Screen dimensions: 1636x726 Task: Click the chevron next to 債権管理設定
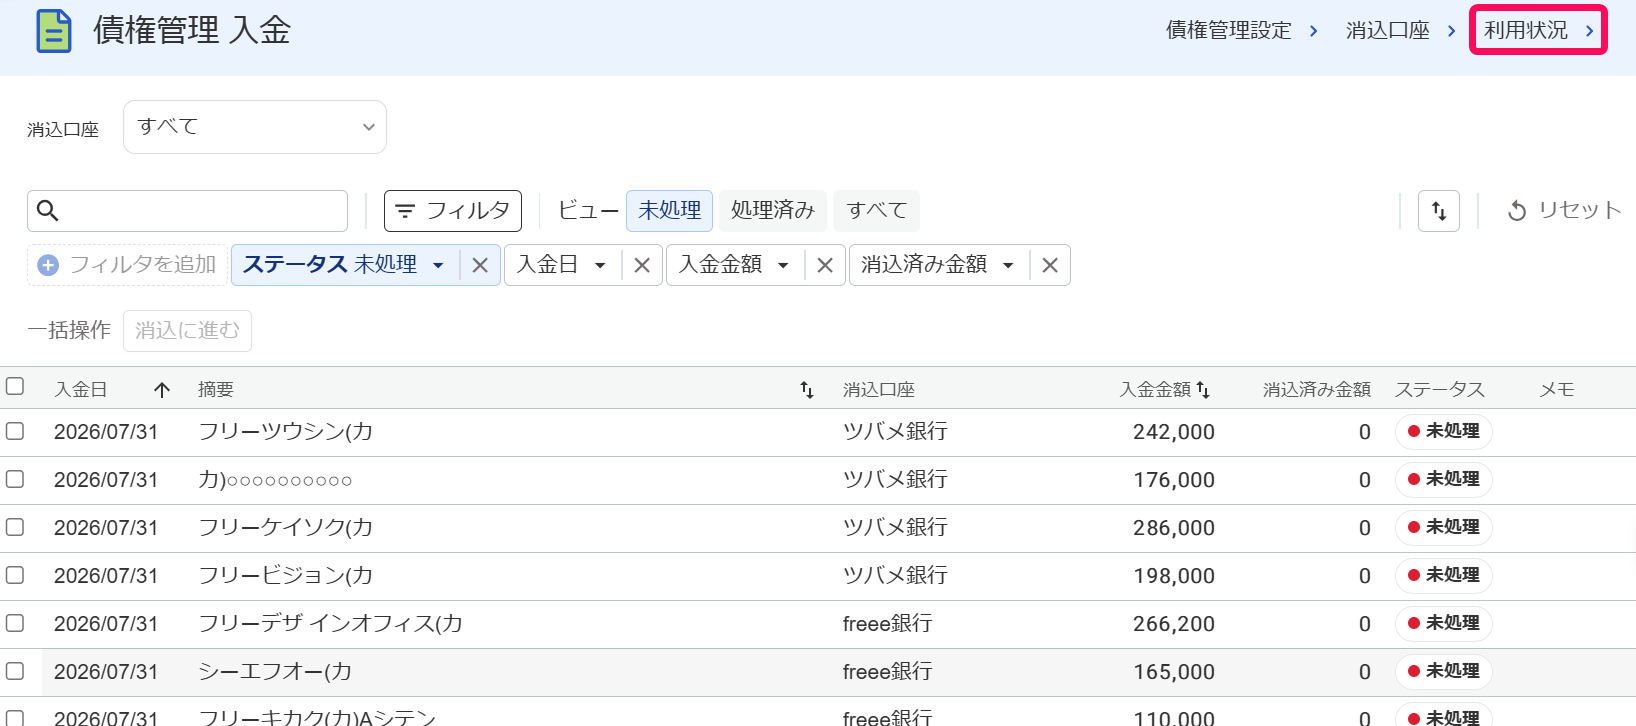coord(1313,31)
